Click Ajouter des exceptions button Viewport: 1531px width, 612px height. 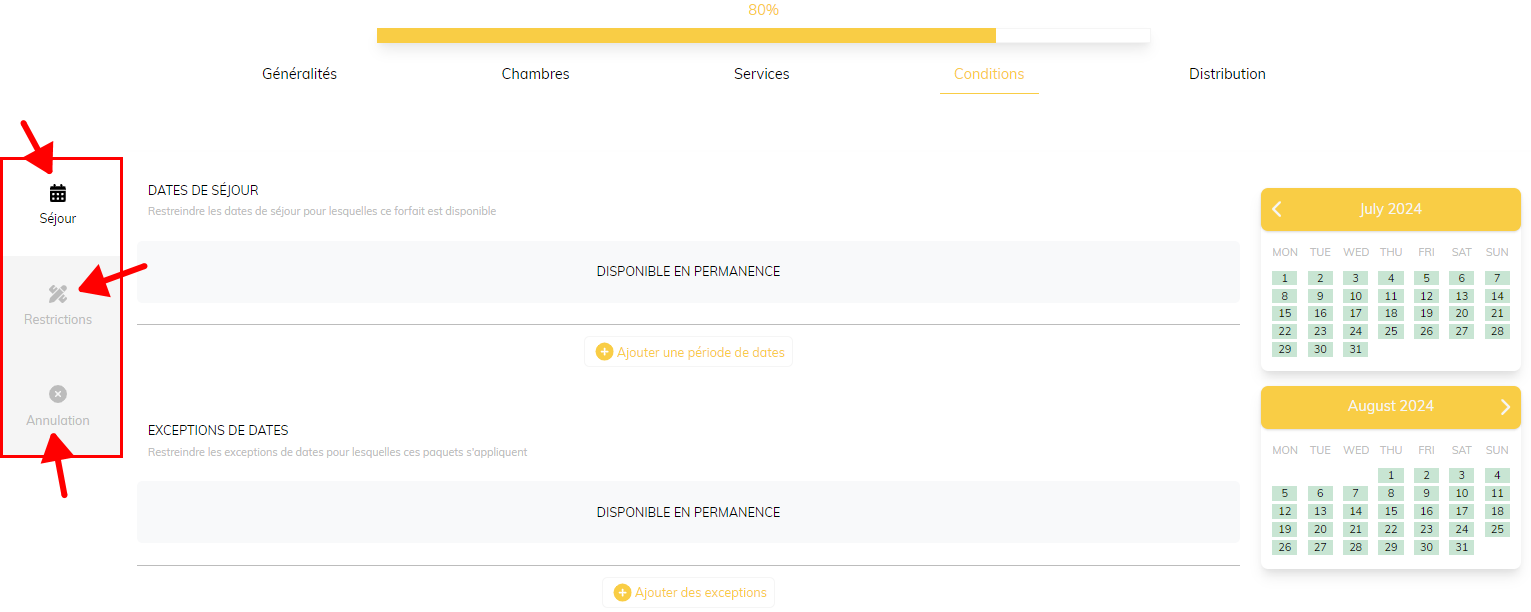[x=700, y=593]
